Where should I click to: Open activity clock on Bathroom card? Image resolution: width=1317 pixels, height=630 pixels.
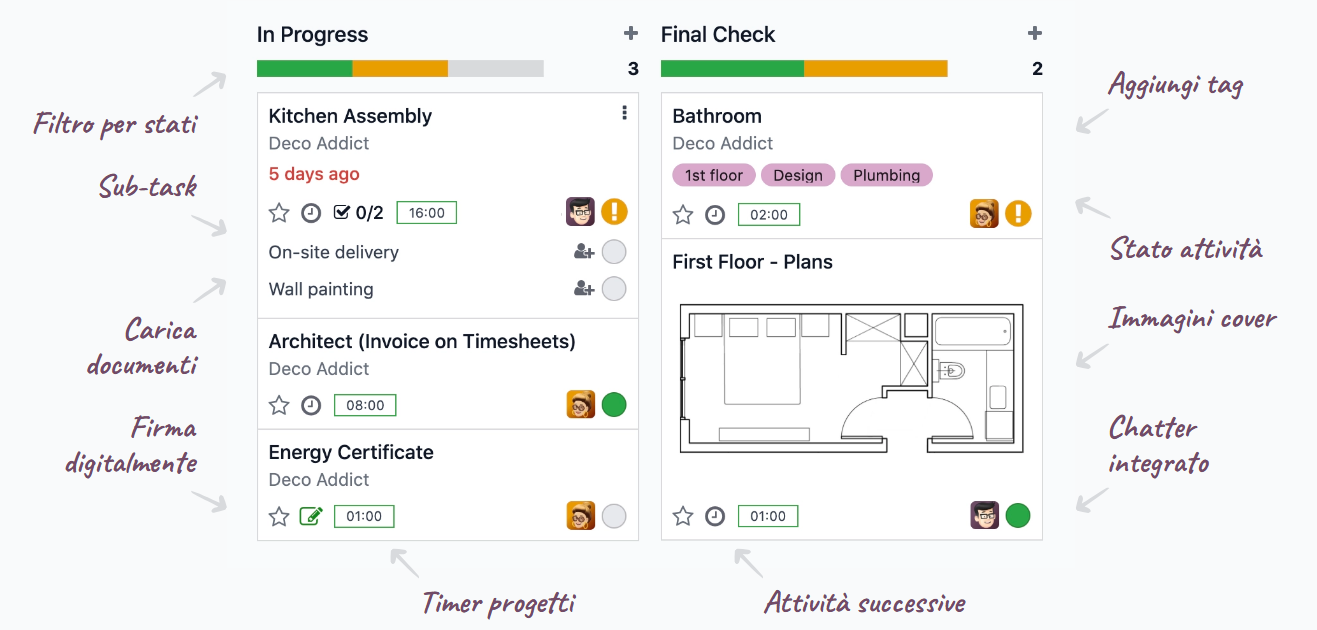point(715,215)
